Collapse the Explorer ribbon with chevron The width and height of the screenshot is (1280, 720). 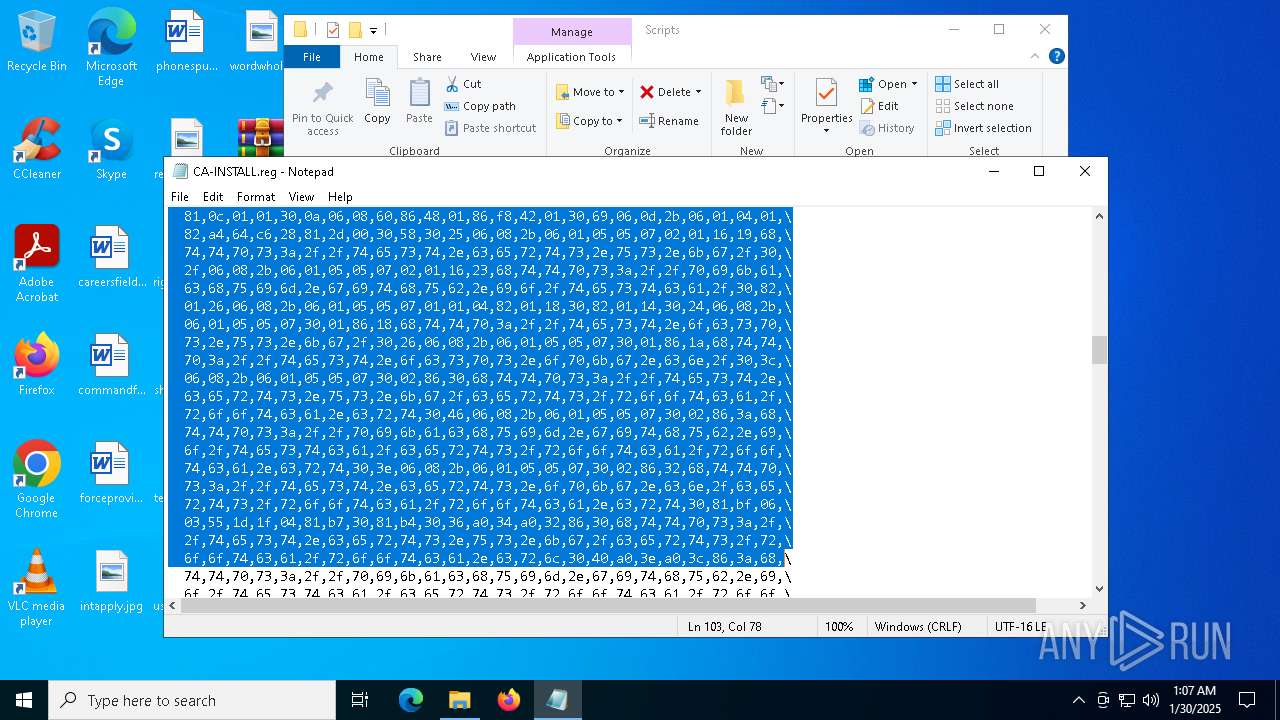1035,56
